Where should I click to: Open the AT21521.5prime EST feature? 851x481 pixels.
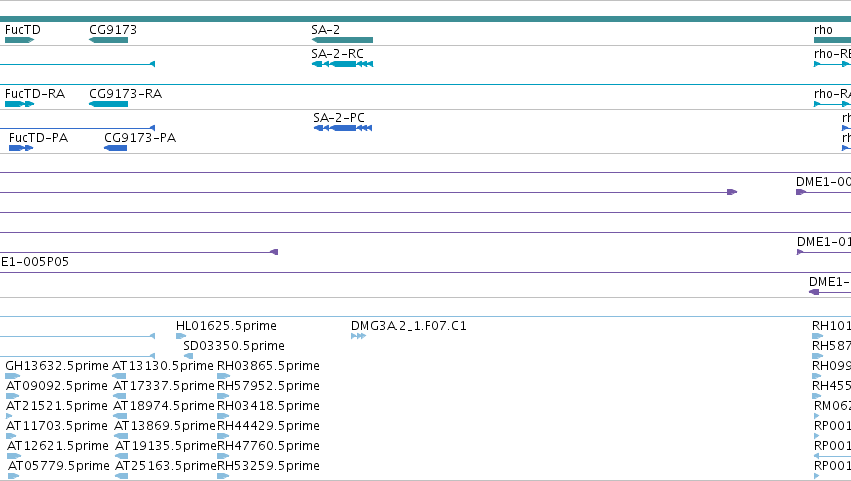[x=57, y=406]
